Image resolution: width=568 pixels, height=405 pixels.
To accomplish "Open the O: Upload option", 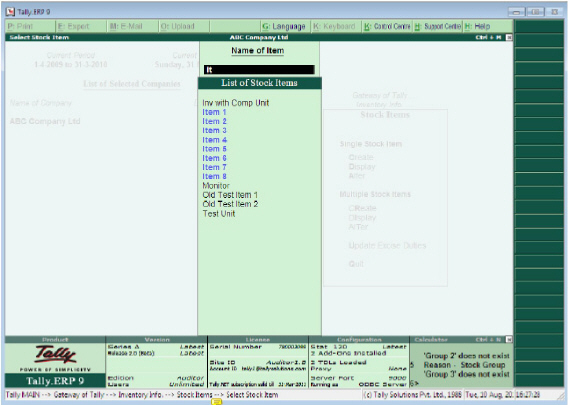I will tap(184, 26).
